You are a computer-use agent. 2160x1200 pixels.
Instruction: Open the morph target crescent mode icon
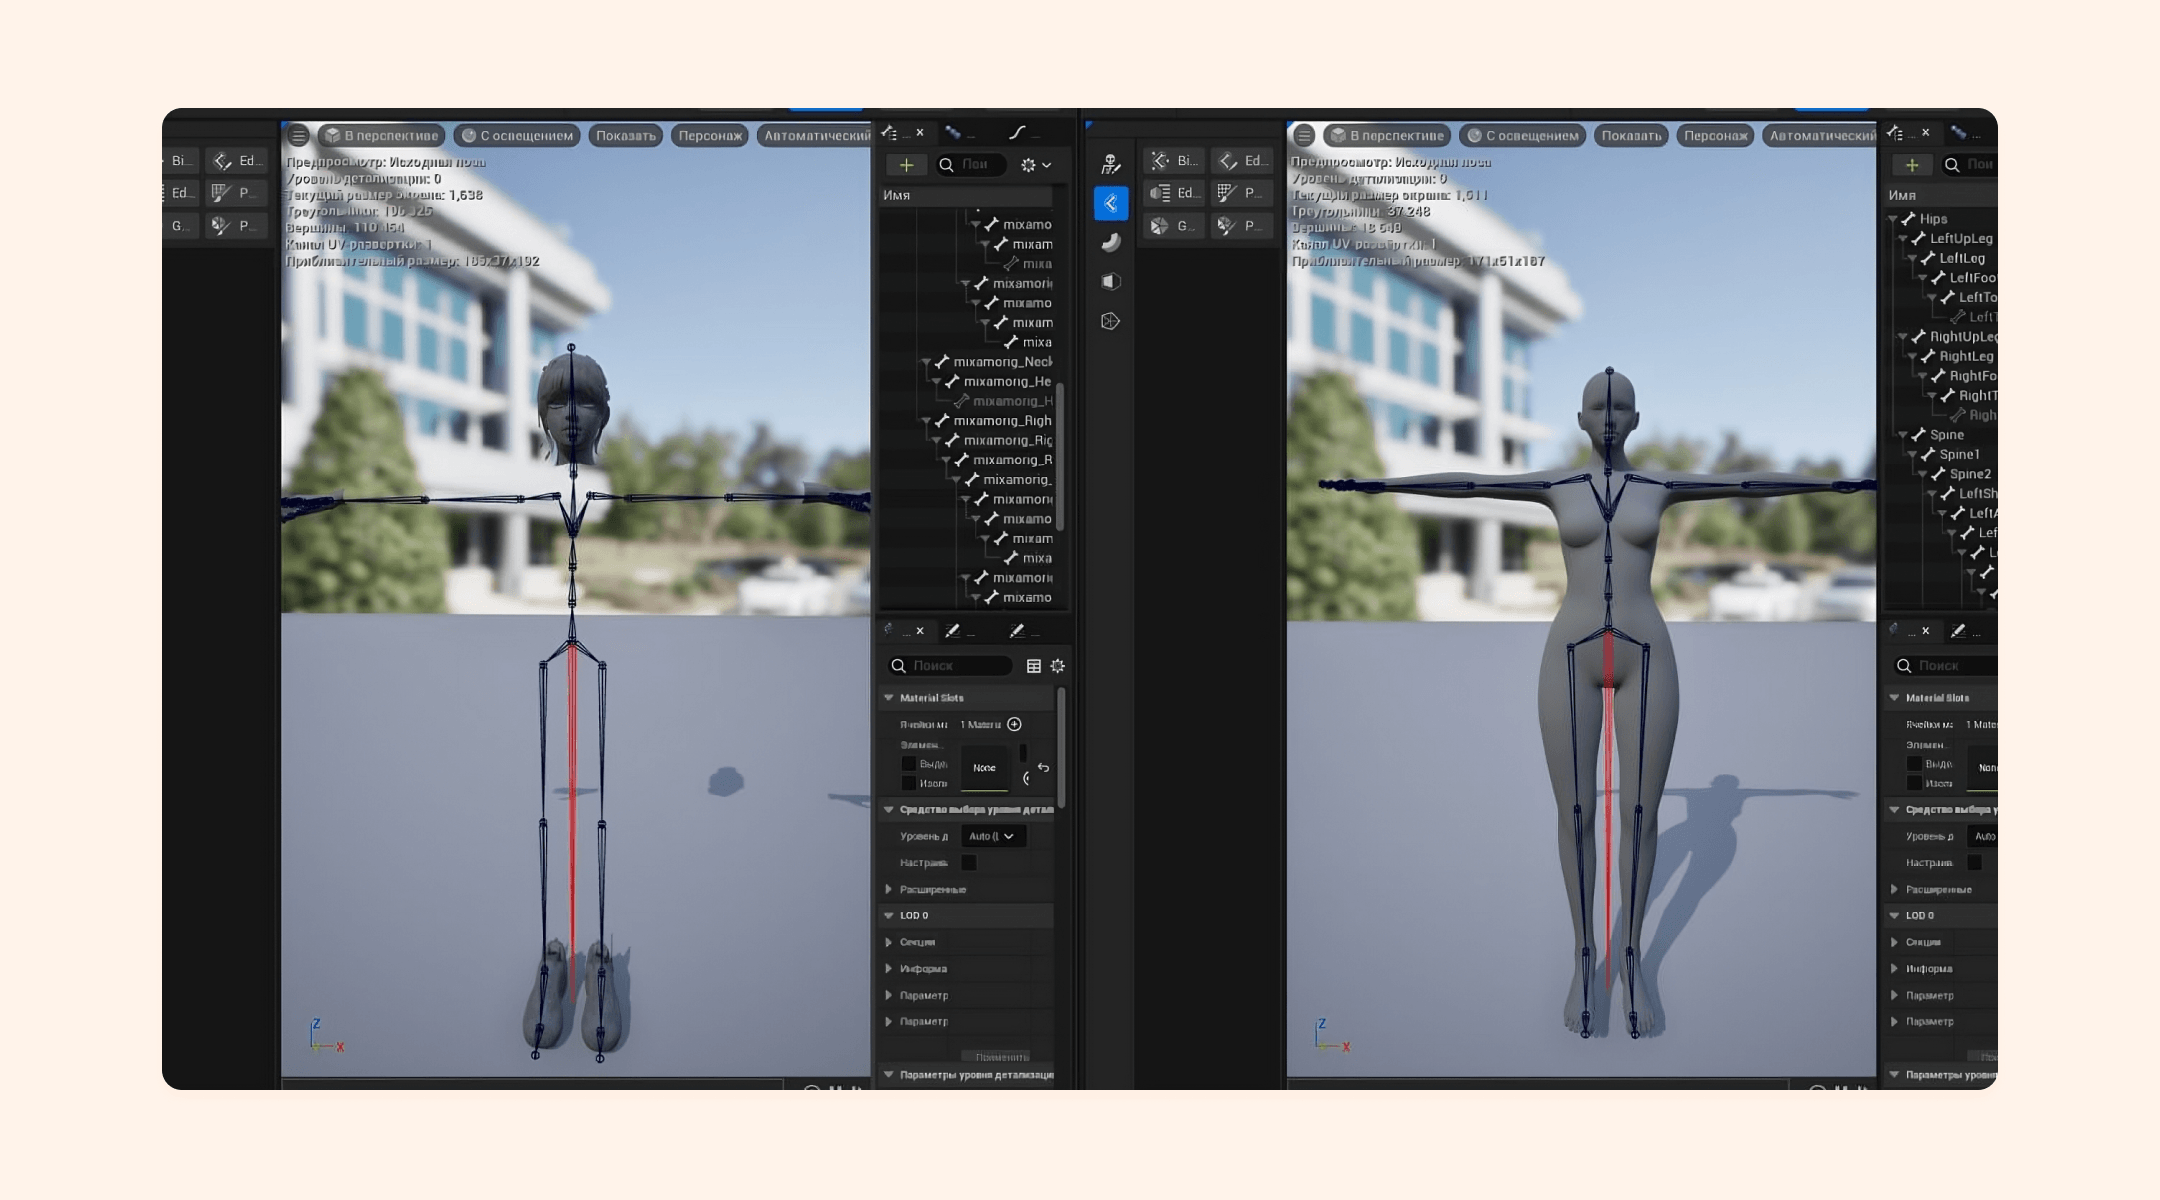tap(1110, 242)
